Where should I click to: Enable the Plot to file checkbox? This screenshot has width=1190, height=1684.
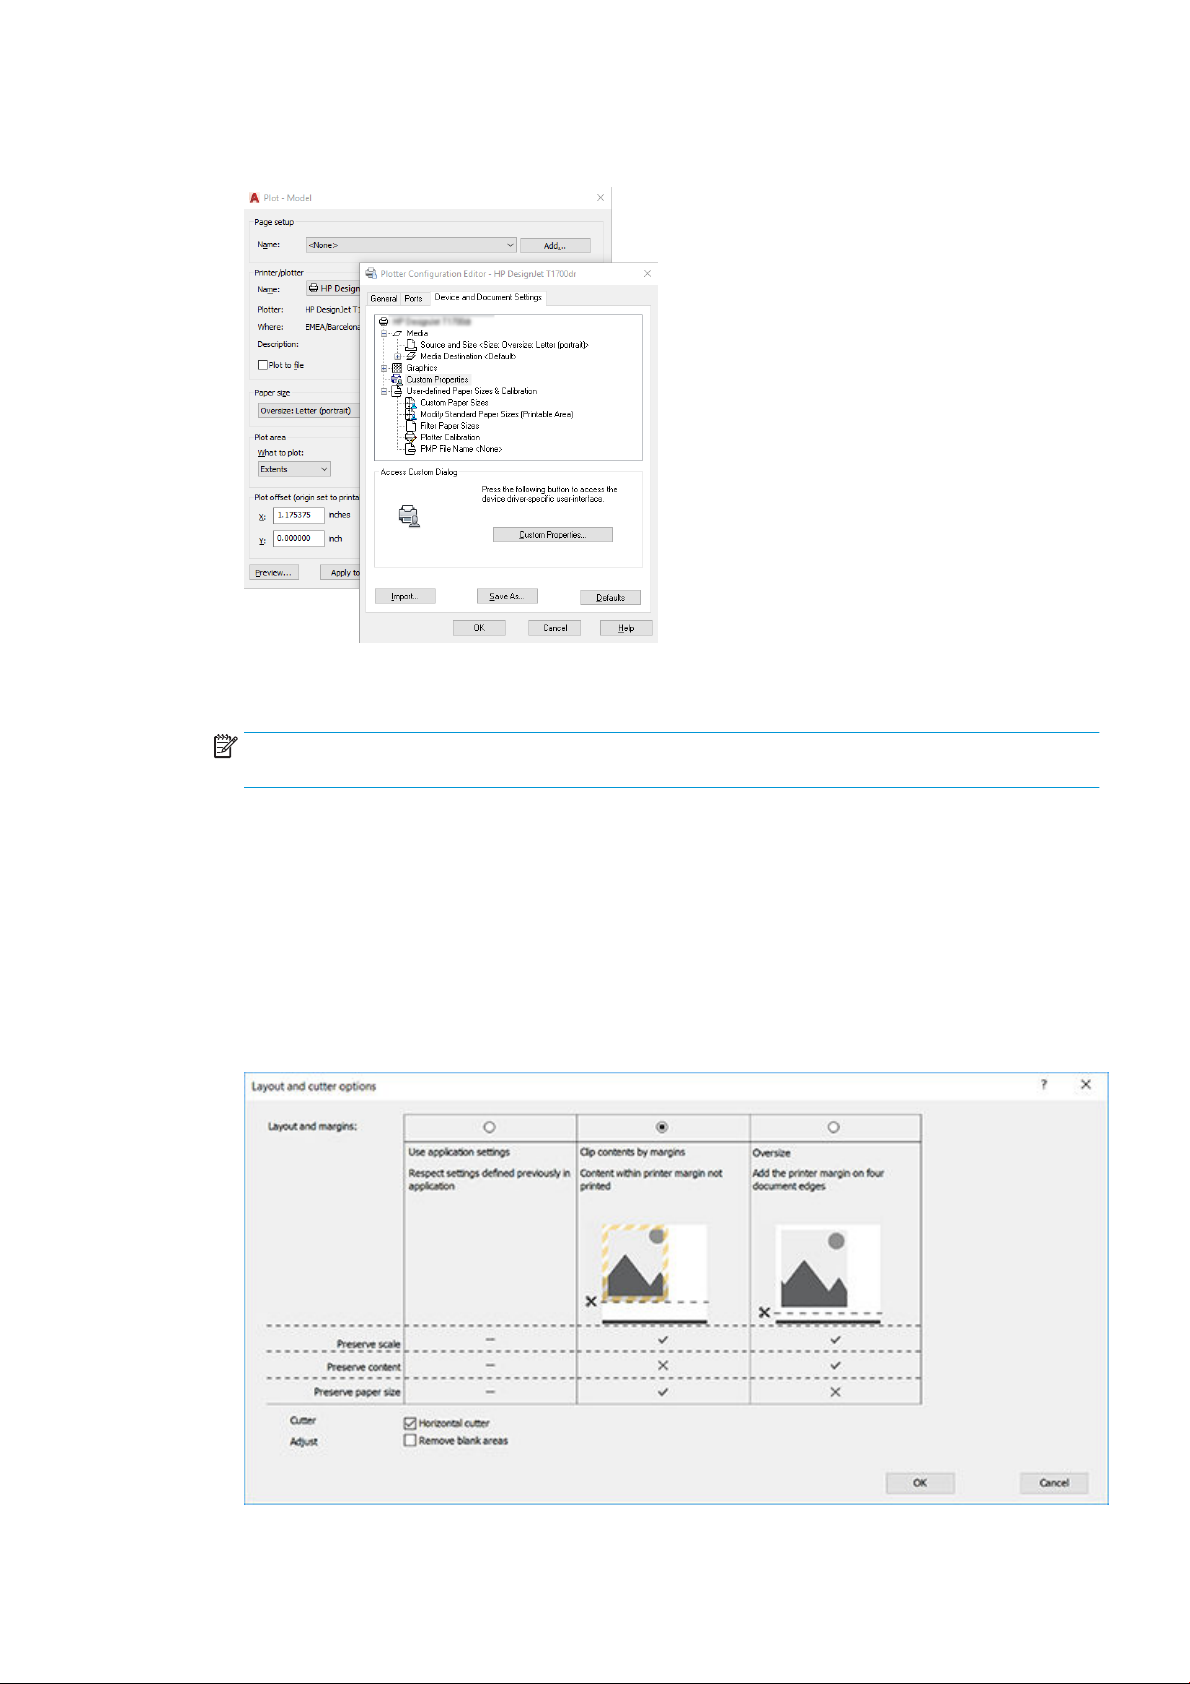263,366
